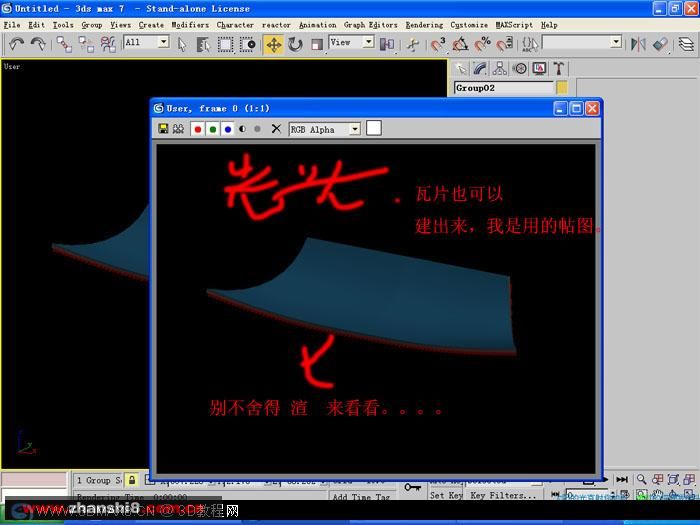Viewport: 700px width, 525px height.
Task: Open the reactor menu
Action: (x=276, y=25)
